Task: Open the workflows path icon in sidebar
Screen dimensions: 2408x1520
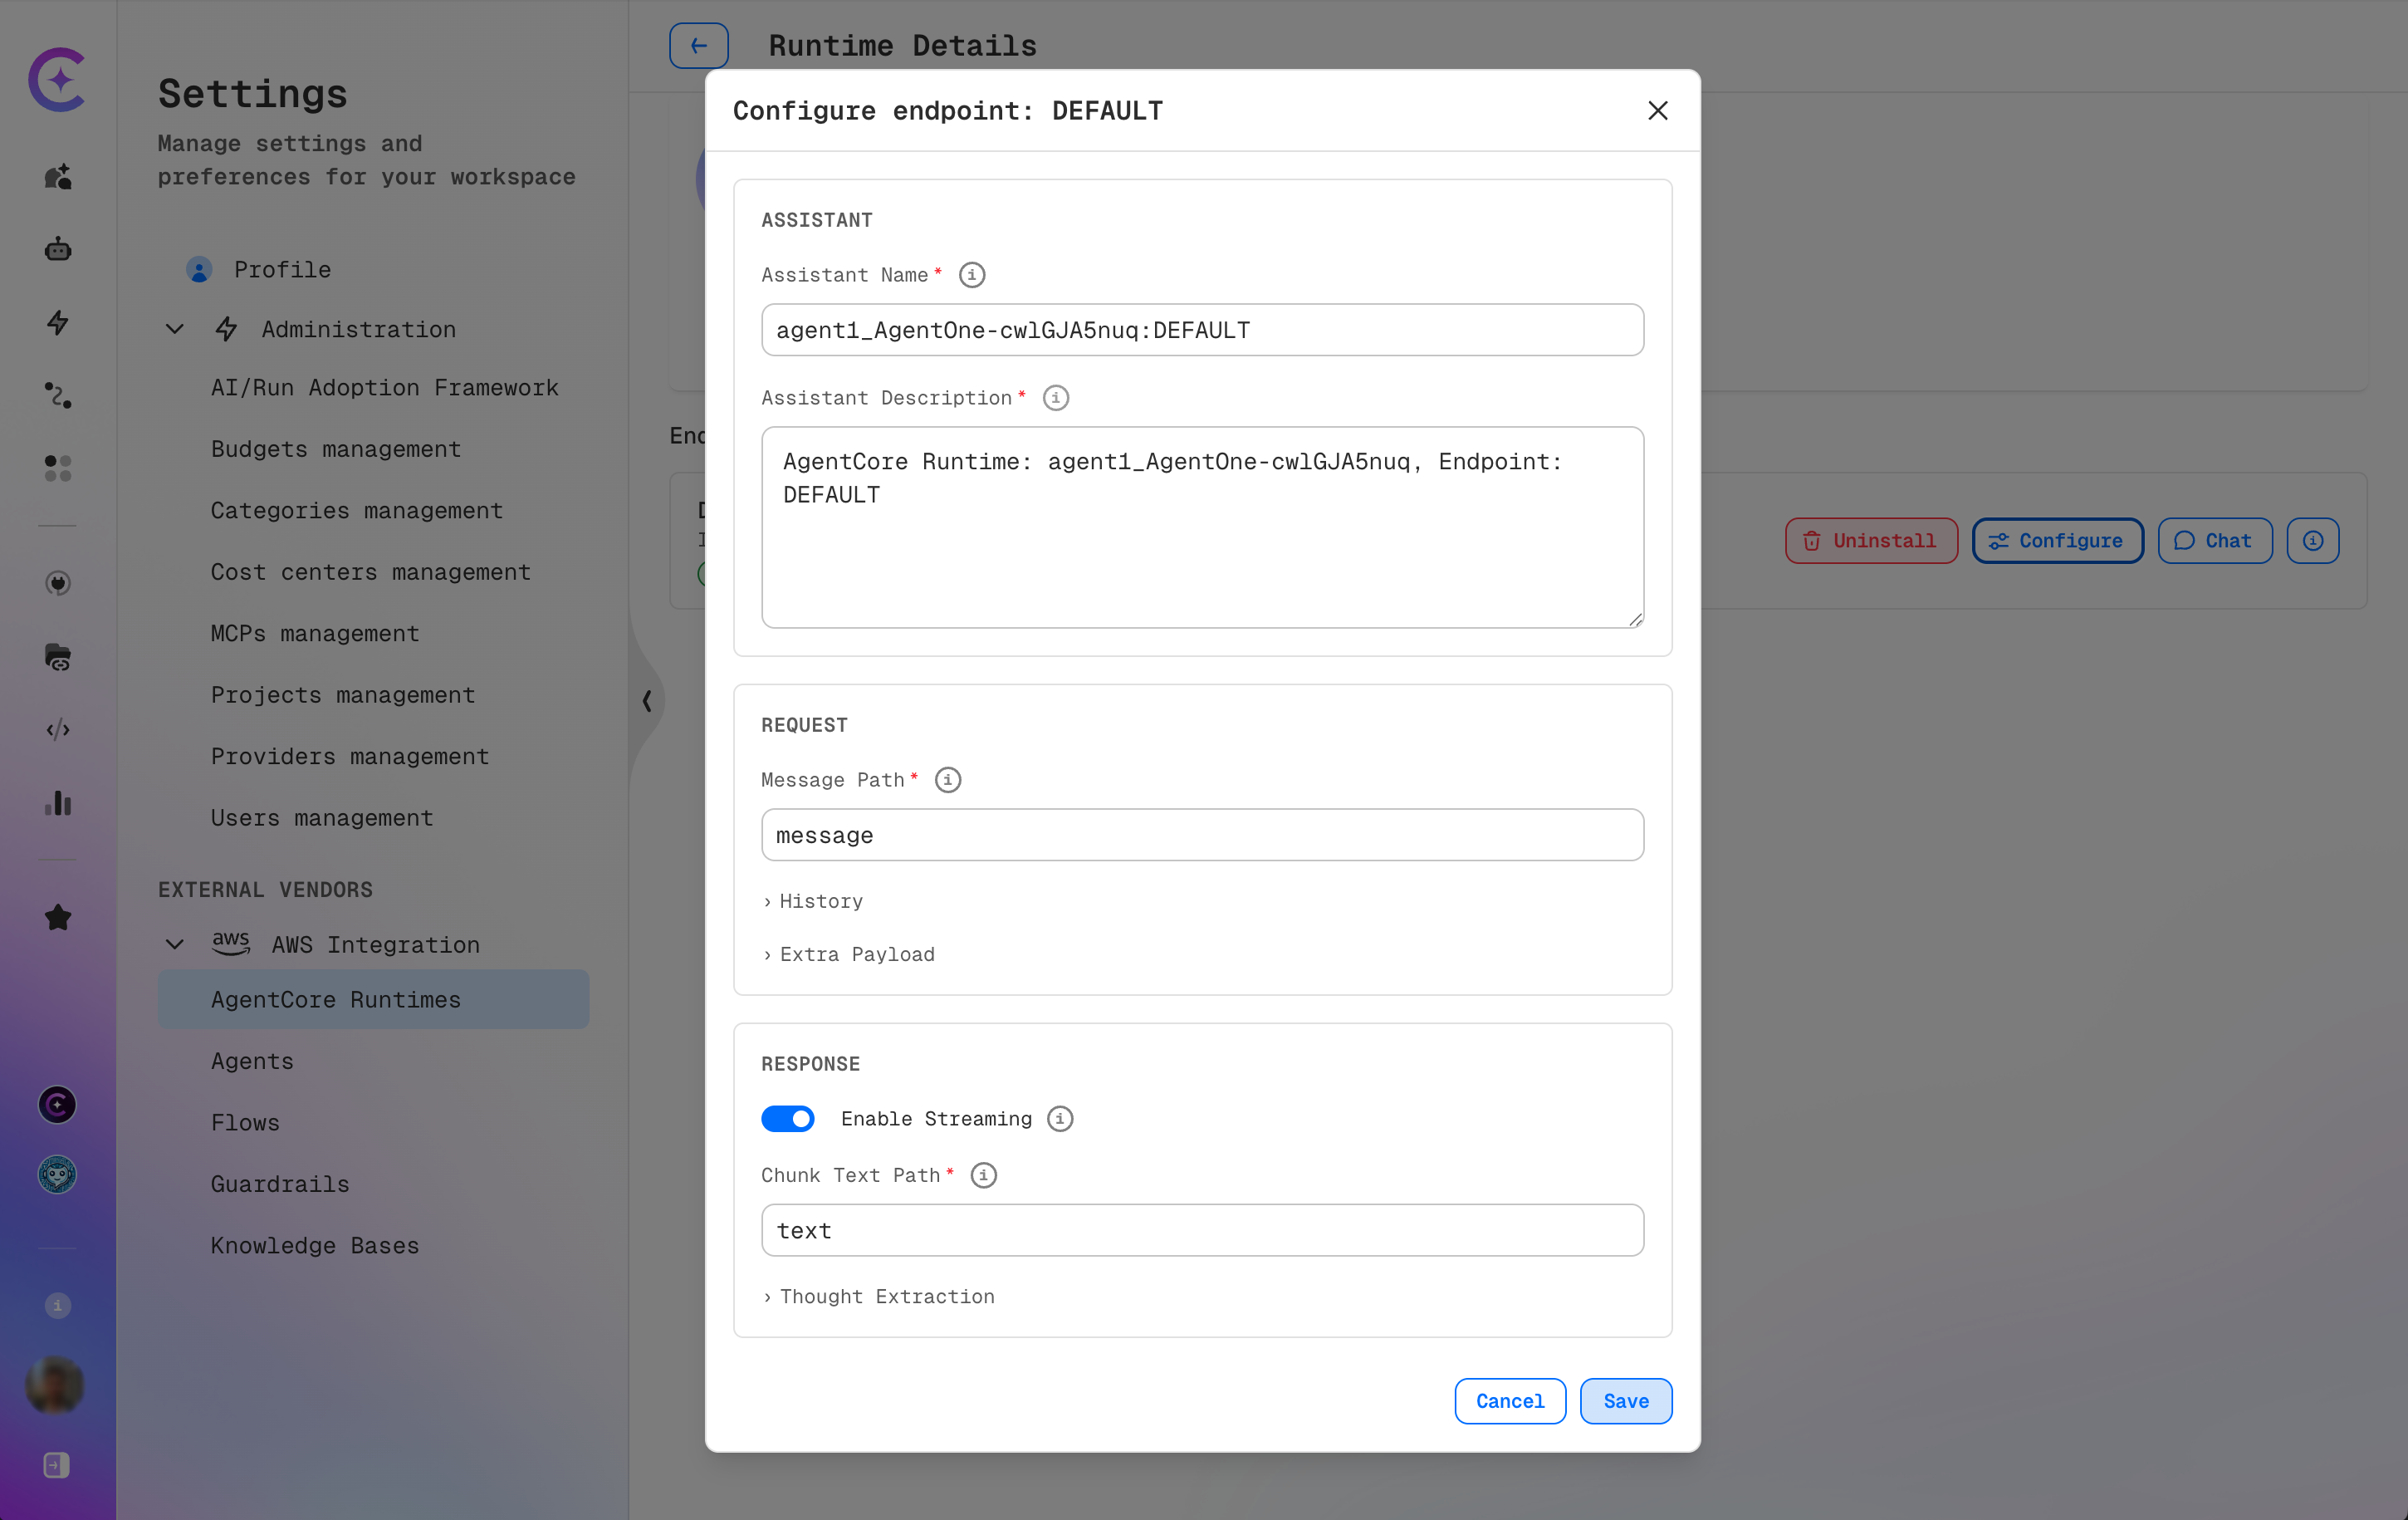Action: (x=58, y=395)
